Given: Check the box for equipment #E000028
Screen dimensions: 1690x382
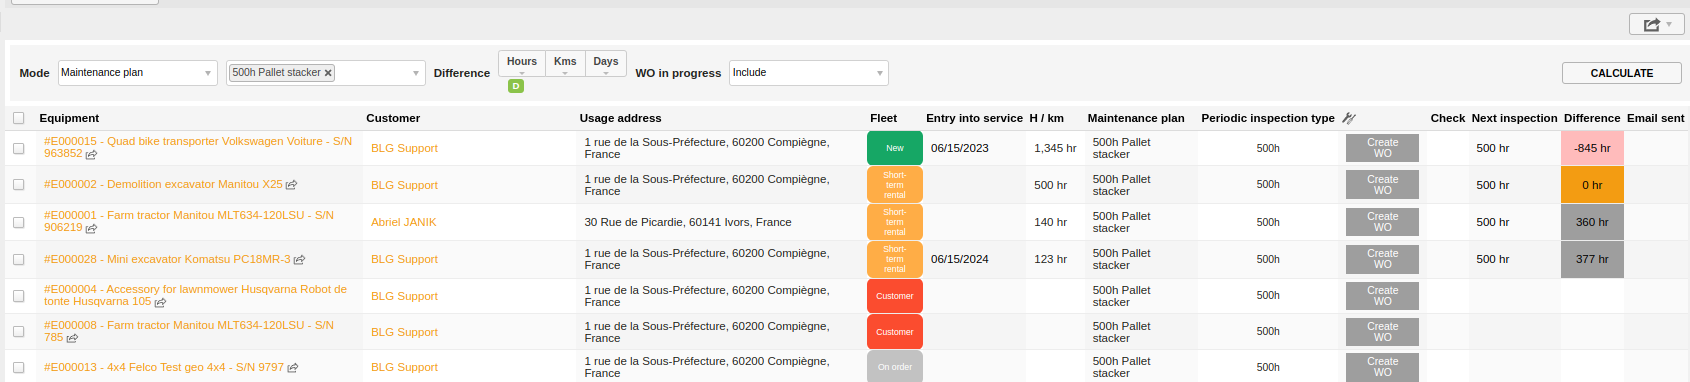Looking at the screenshot, I should [18, 259].
